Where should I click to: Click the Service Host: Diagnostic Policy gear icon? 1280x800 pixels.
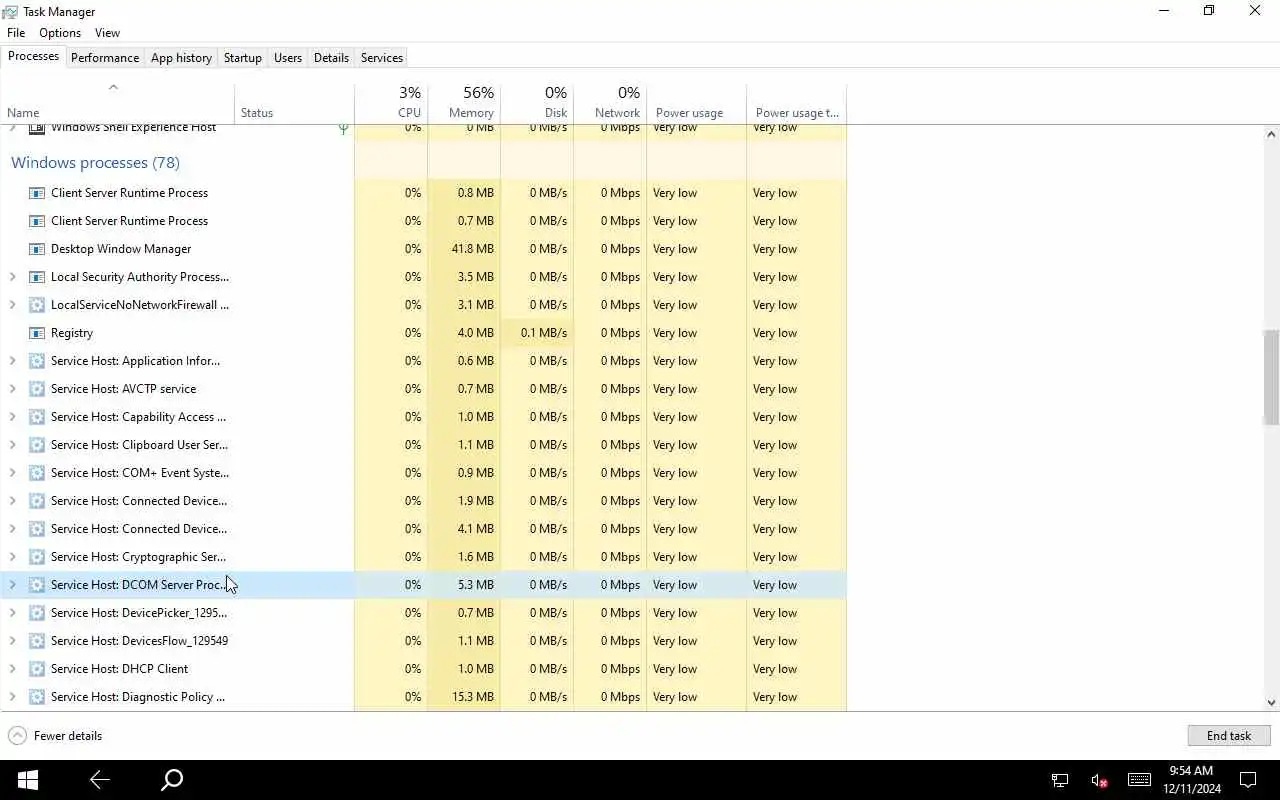pos(37,697)
